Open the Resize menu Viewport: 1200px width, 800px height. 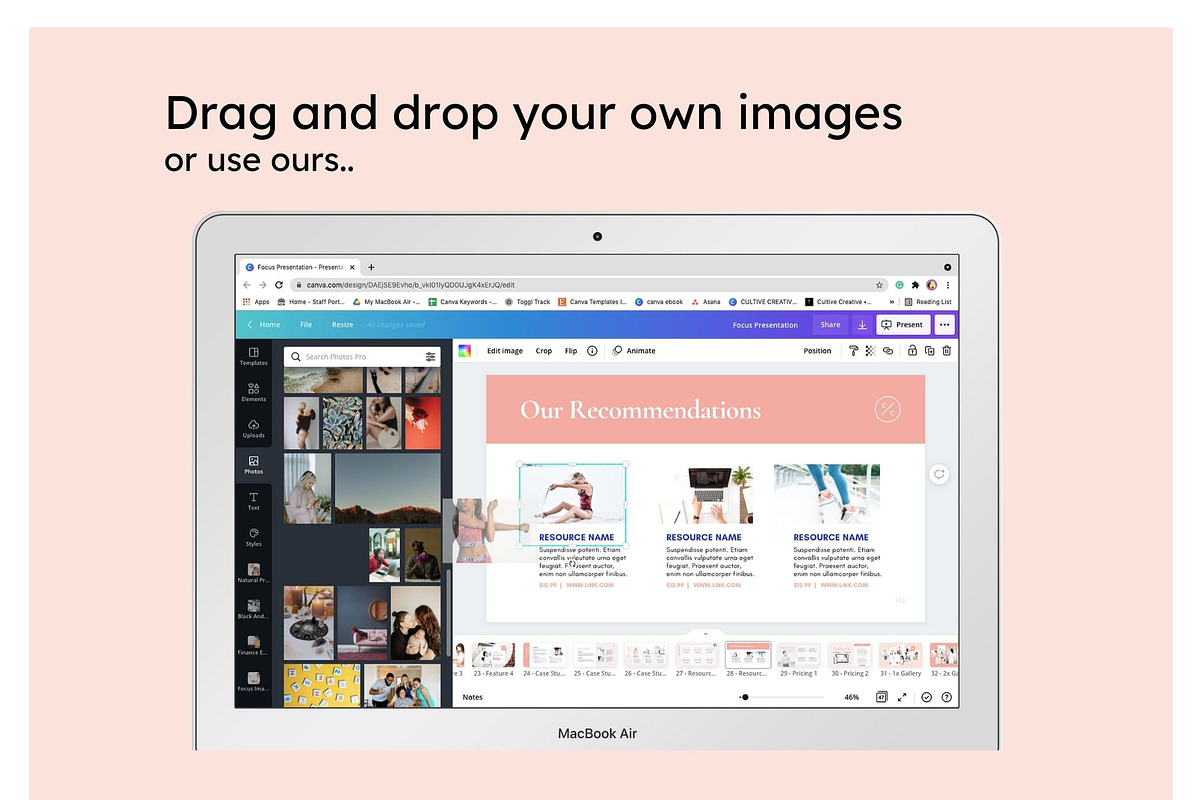[x=342, y=325]
